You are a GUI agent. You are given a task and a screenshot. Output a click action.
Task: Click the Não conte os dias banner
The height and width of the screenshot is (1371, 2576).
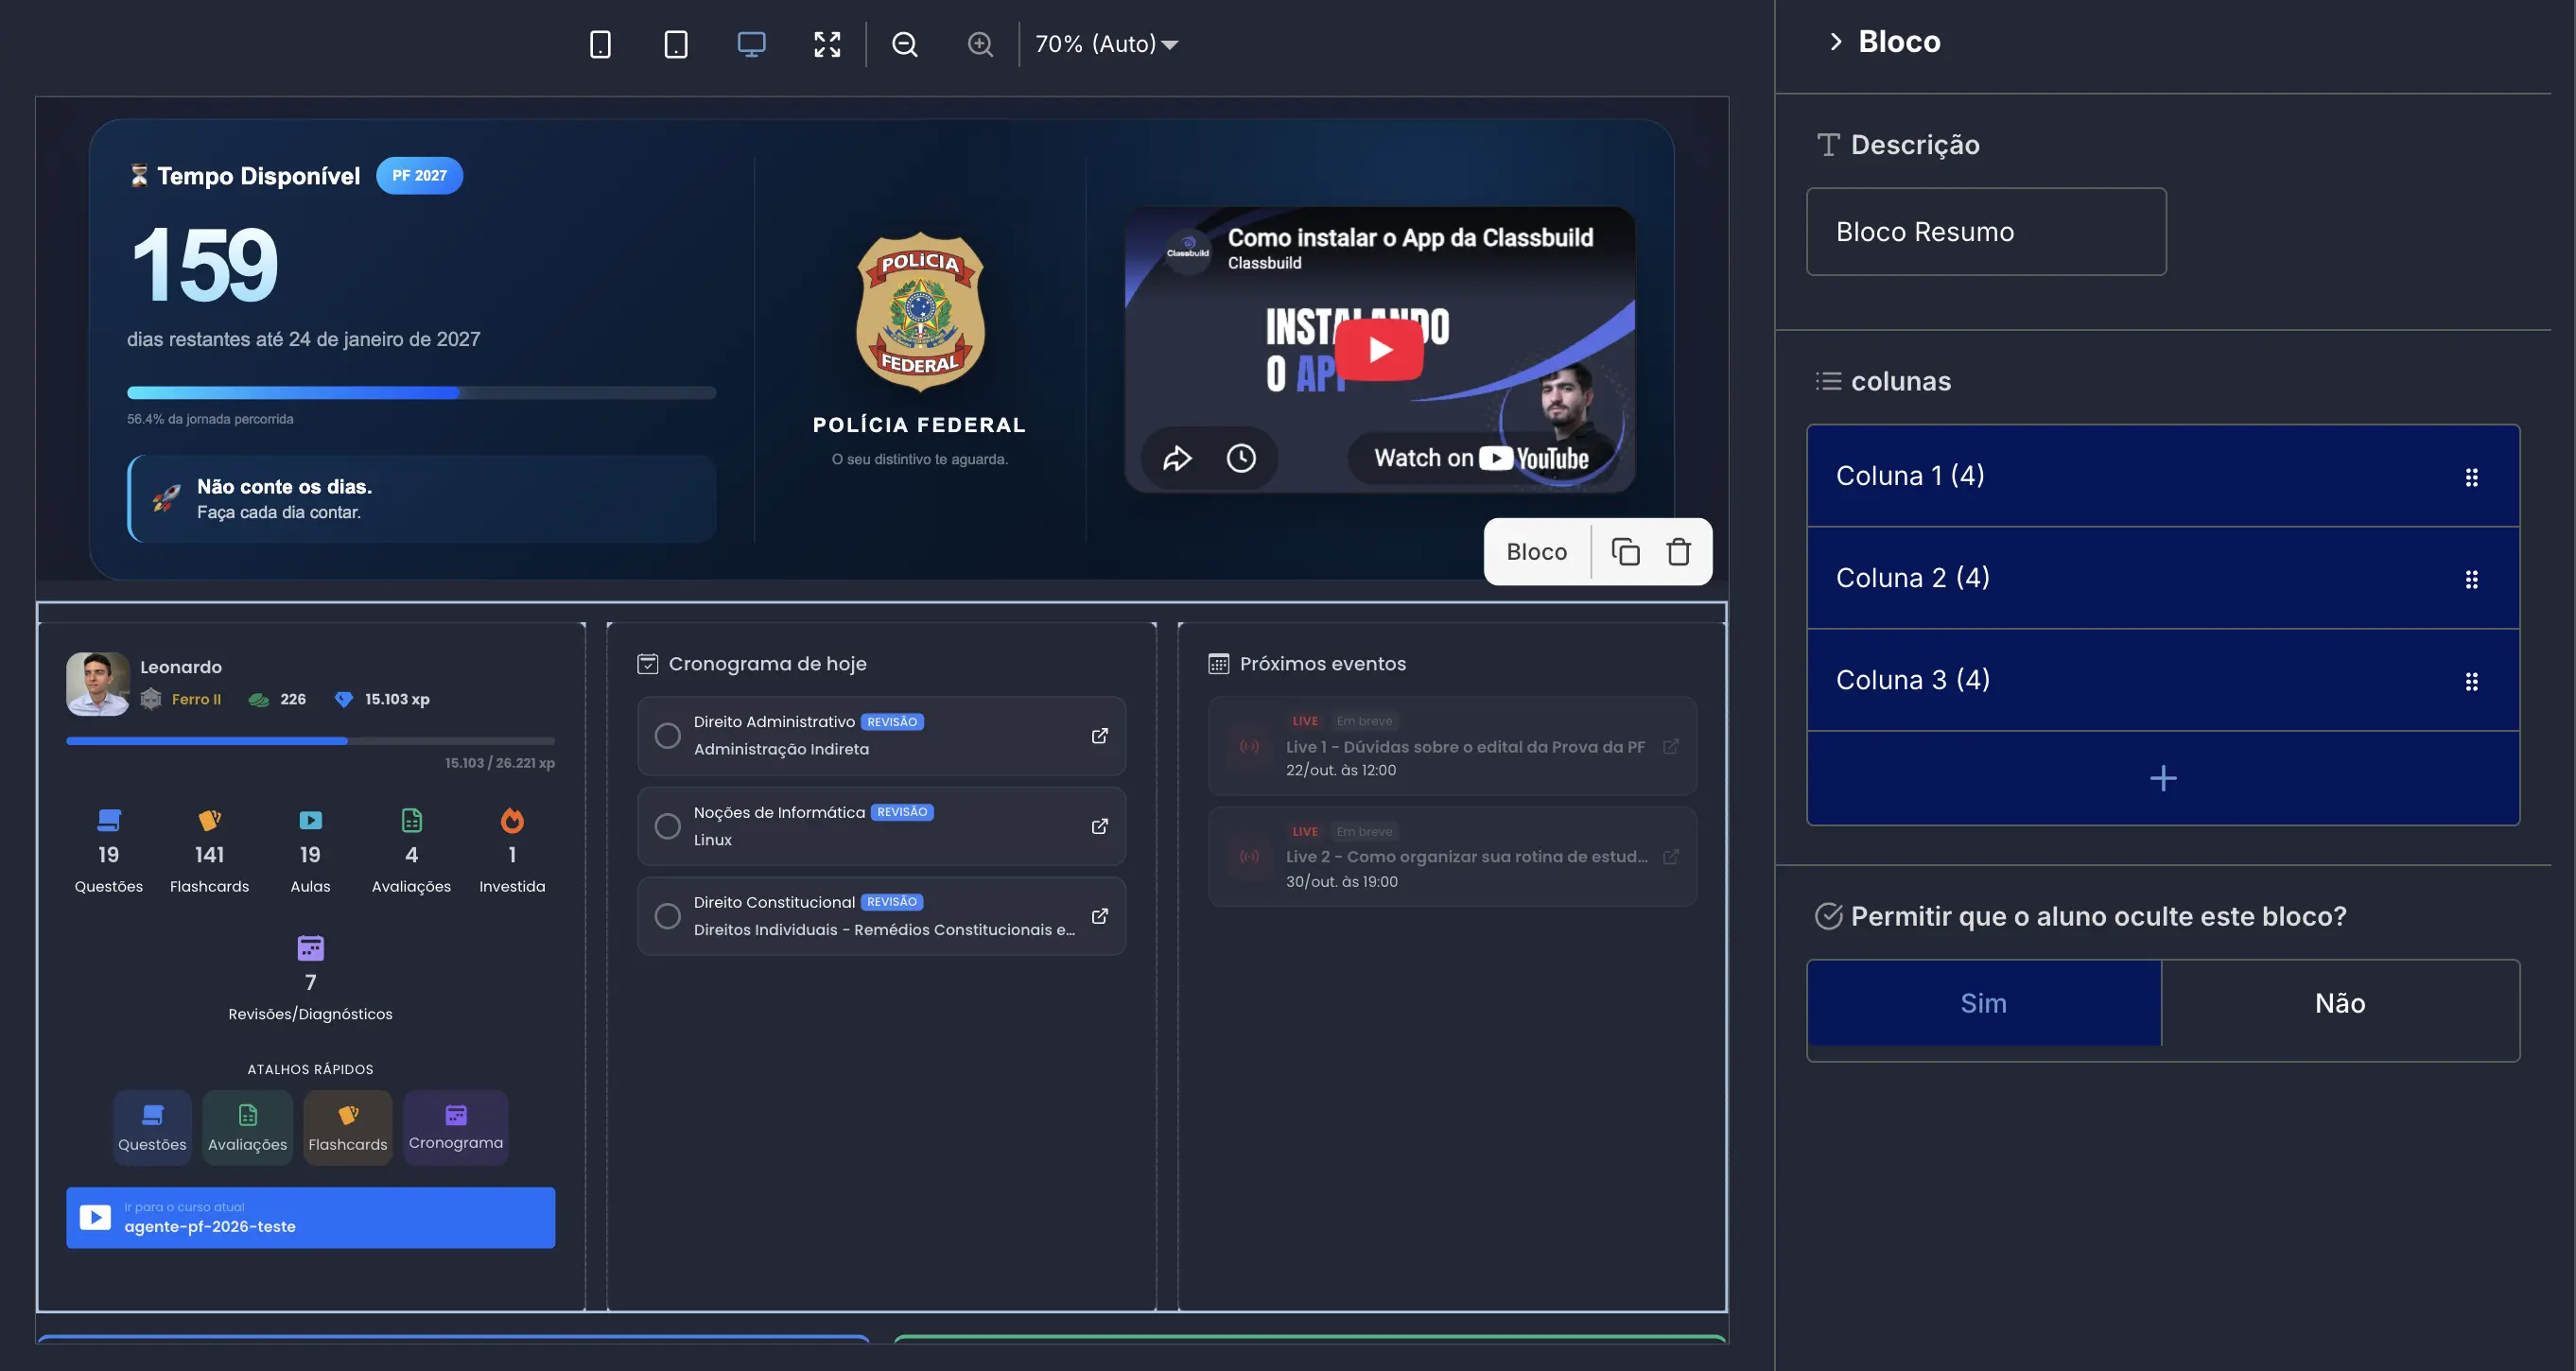(421, 499)
